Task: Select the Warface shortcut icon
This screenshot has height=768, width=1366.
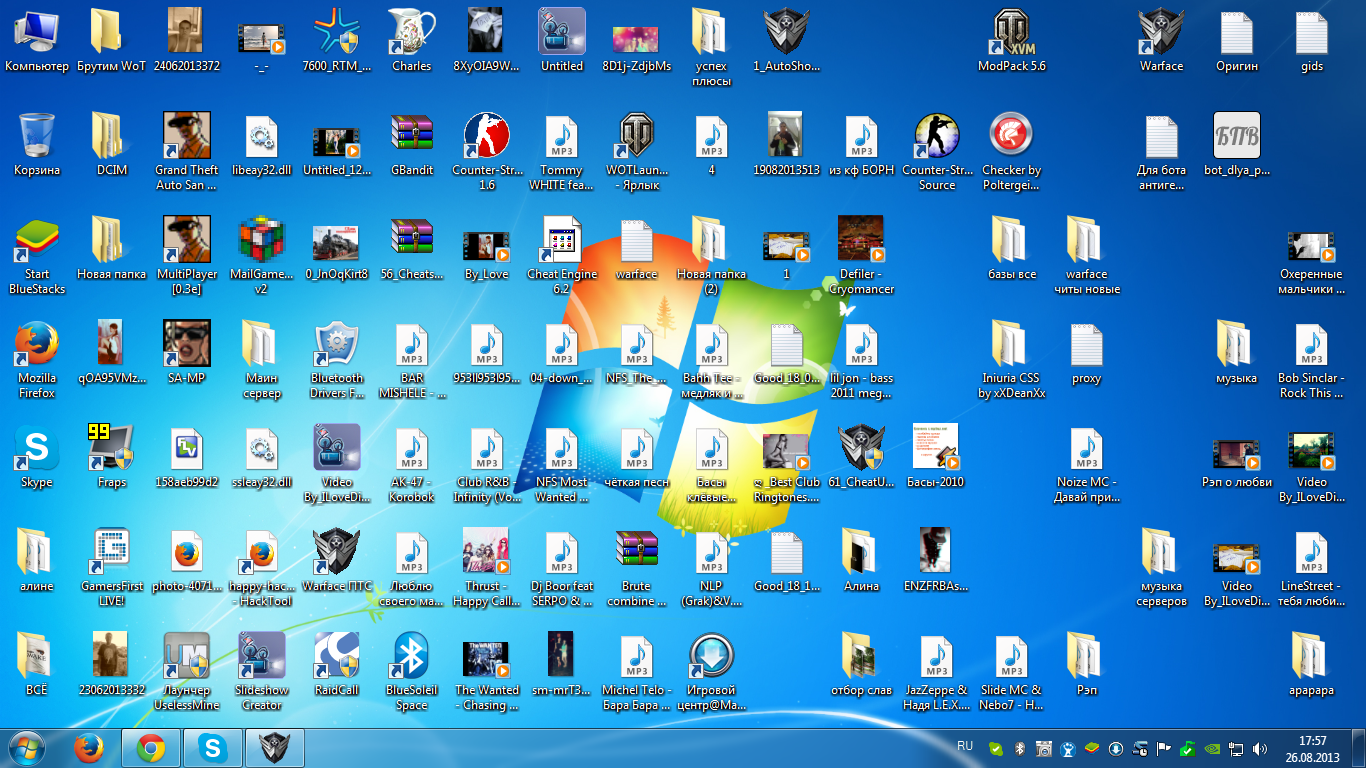Action: [1161, 33]
